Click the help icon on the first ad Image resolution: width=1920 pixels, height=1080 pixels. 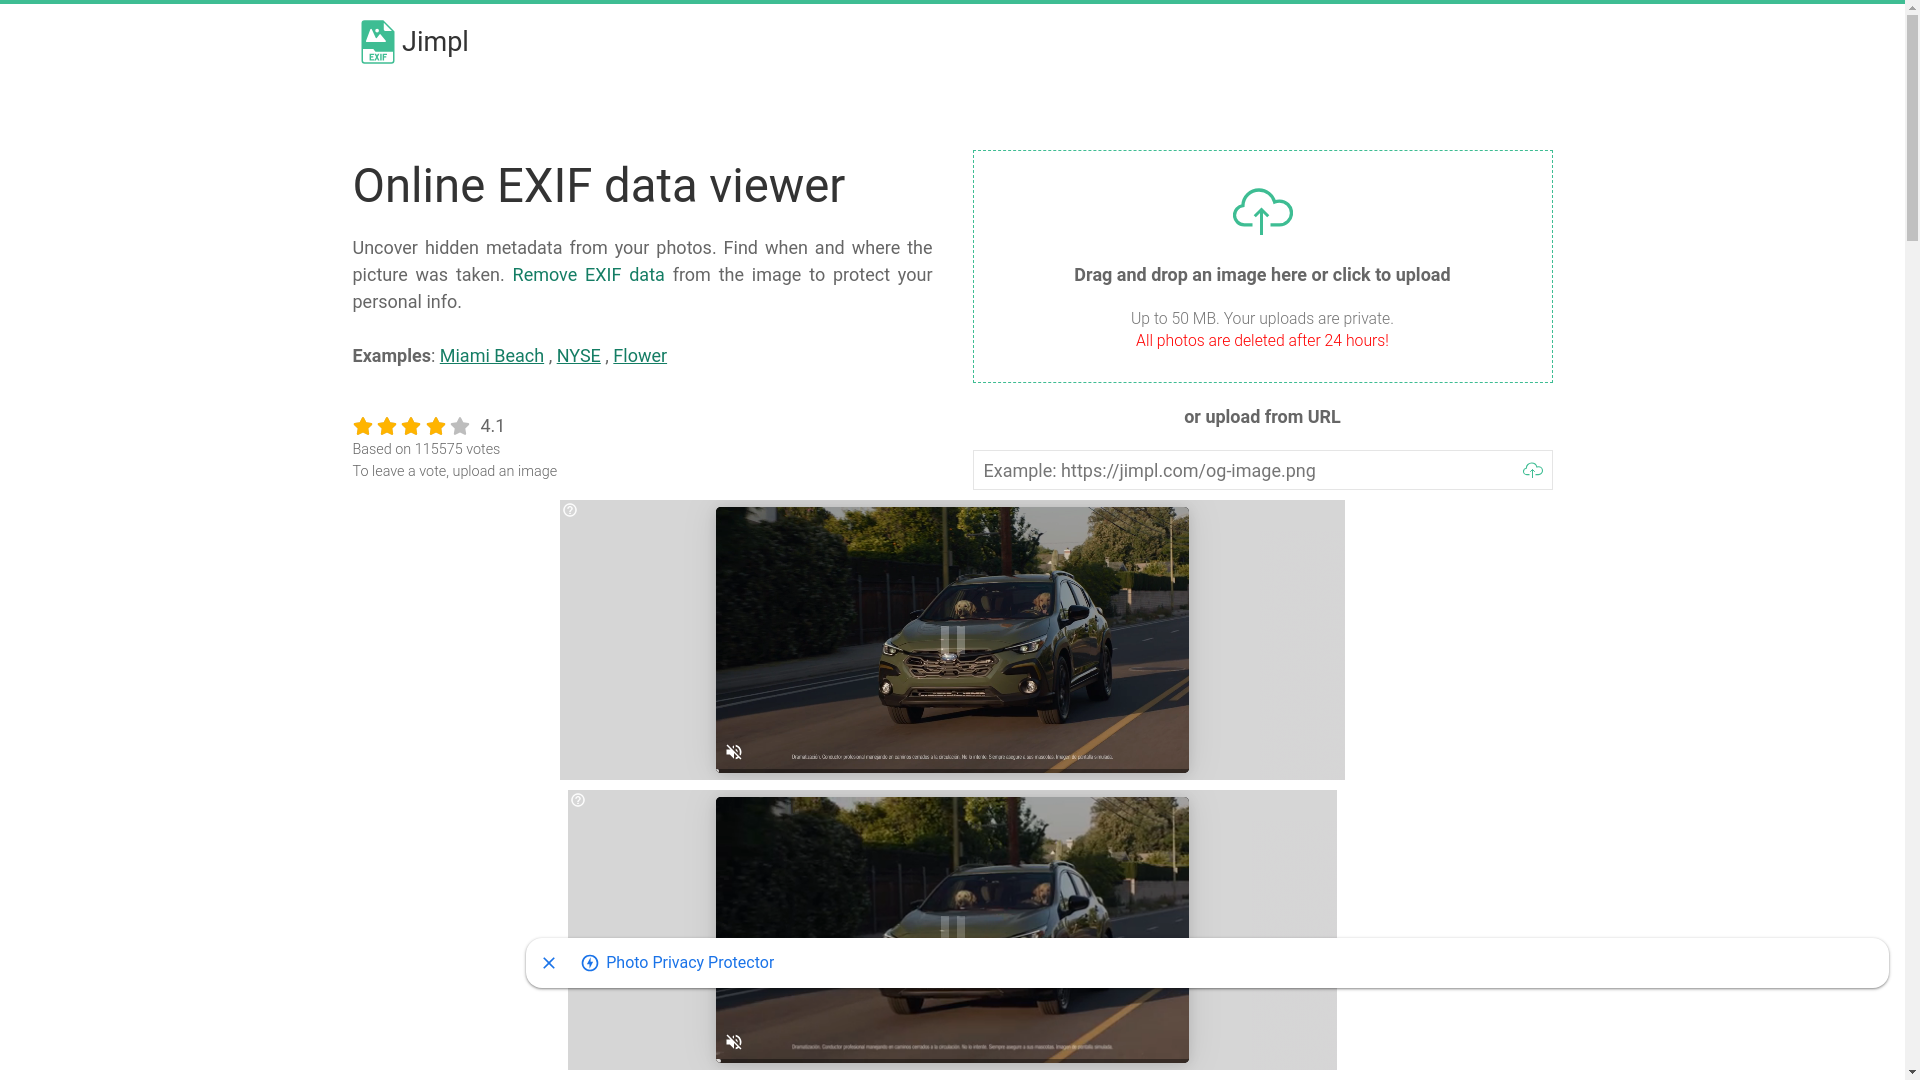coord(570,510)
